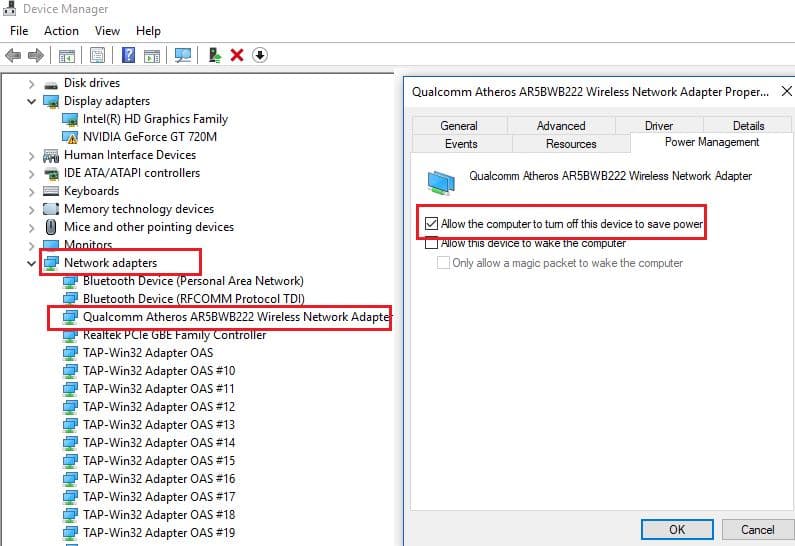Expand the Disk drives node
The image size is (795, 546).
(x=31, y=84)
